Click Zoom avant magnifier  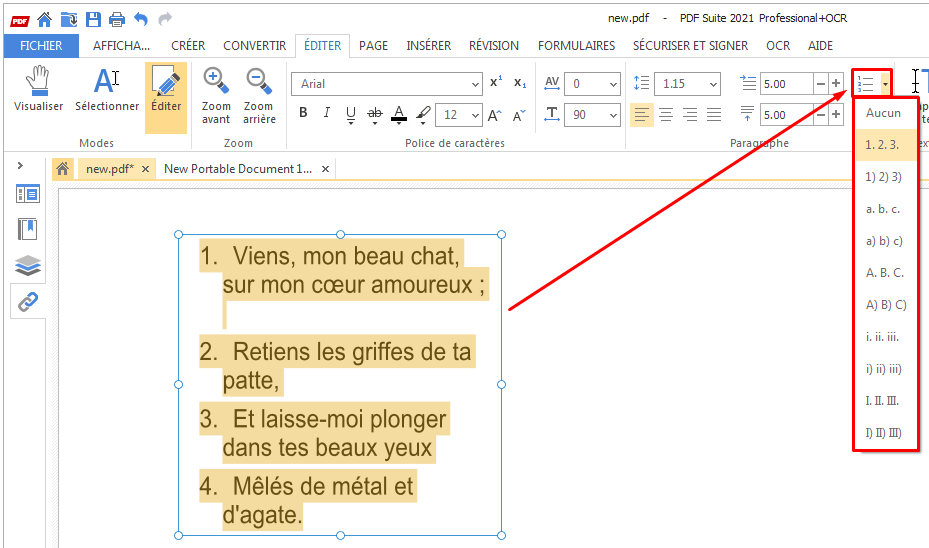(216, 96)
